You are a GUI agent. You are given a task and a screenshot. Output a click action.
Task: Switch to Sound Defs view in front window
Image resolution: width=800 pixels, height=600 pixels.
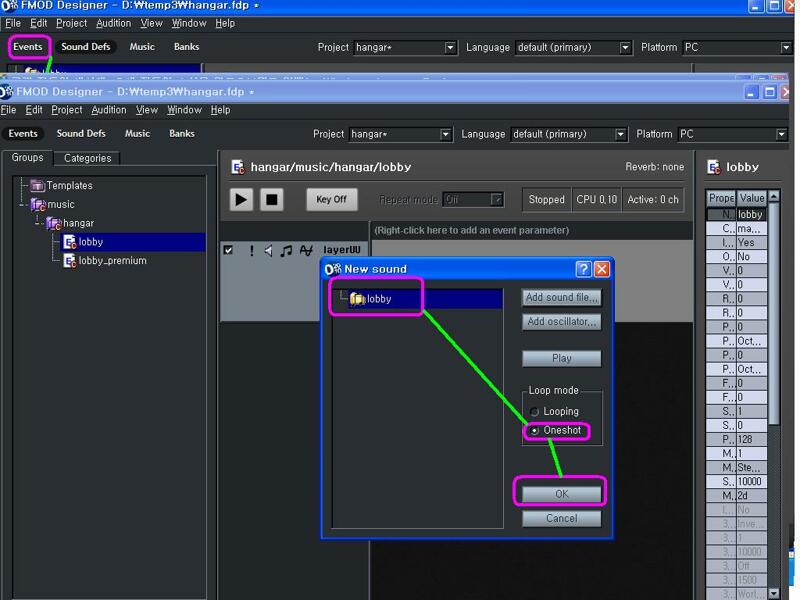tap(81, 134)
